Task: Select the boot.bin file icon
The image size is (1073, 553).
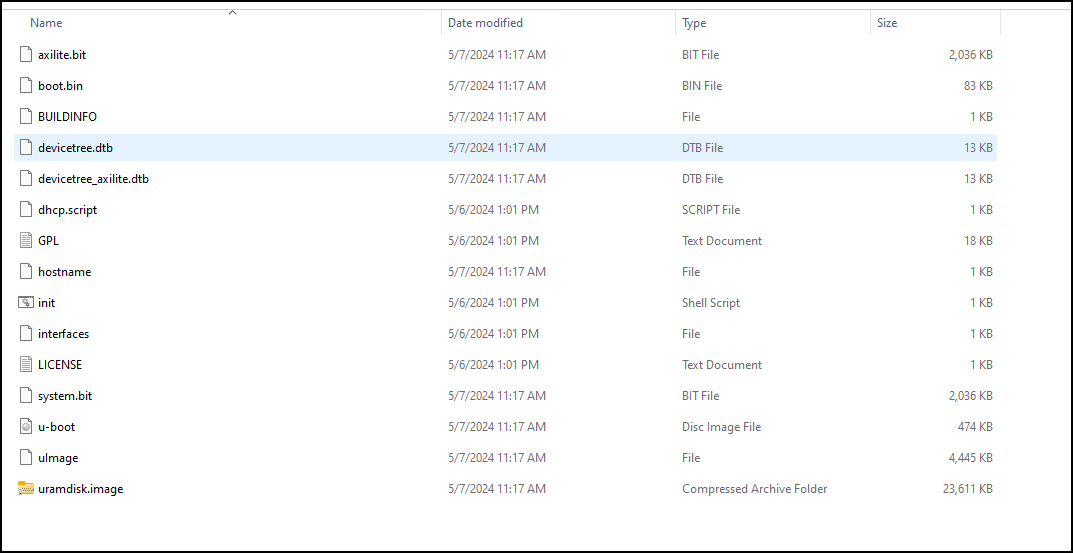Action: pyautogui.click(x=26, y=86)
